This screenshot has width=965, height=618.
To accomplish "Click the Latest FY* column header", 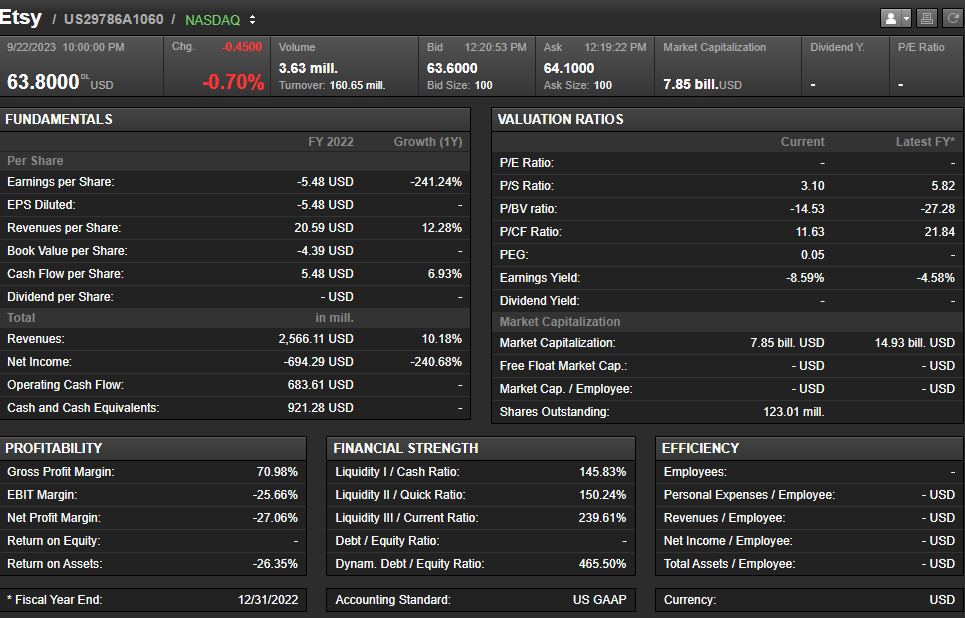I will coord(925,142).
